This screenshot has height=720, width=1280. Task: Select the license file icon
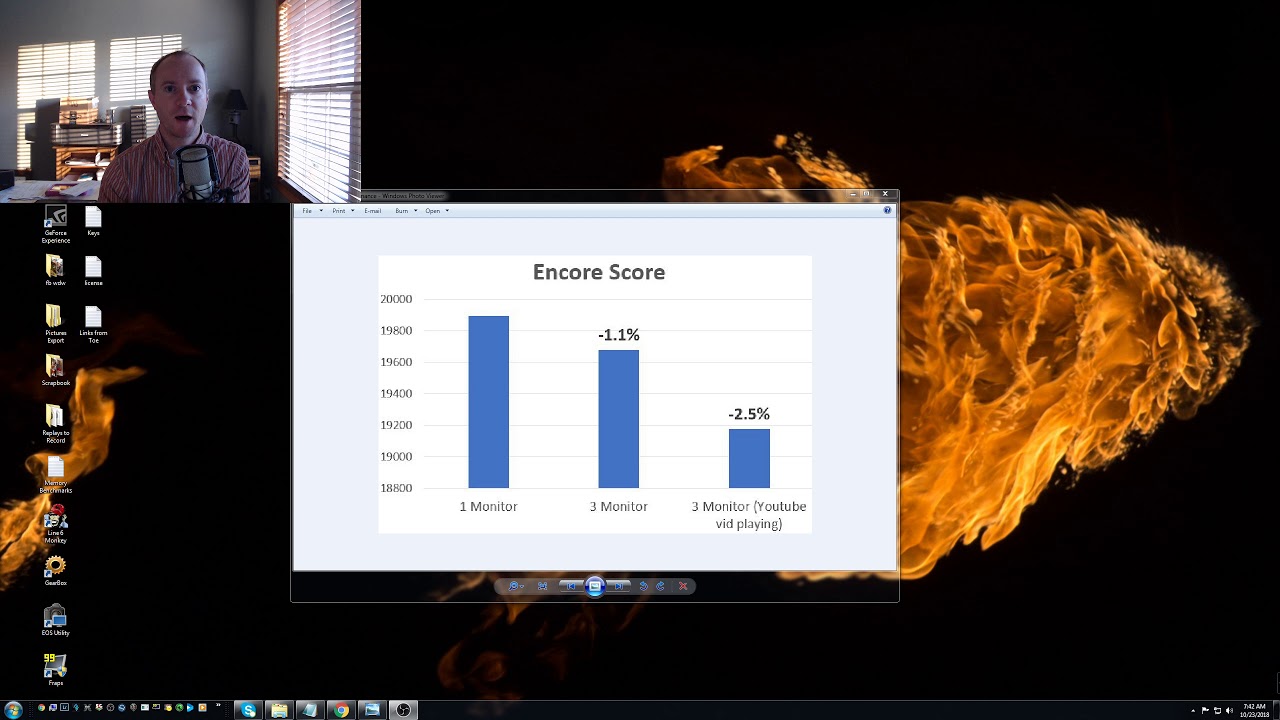(93, 271)
